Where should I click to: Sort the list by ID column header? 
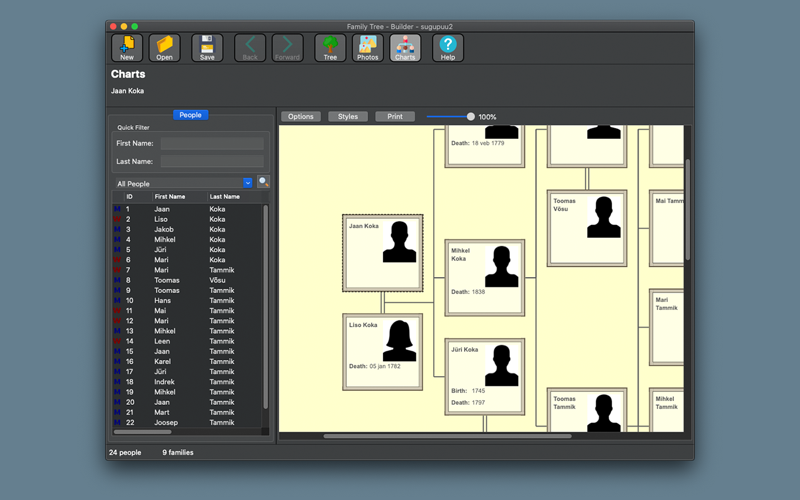[138, 197]
